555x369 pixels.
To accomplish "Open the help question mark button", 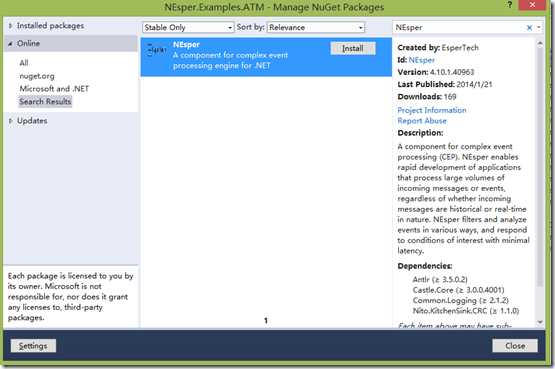I will (510, 5).
